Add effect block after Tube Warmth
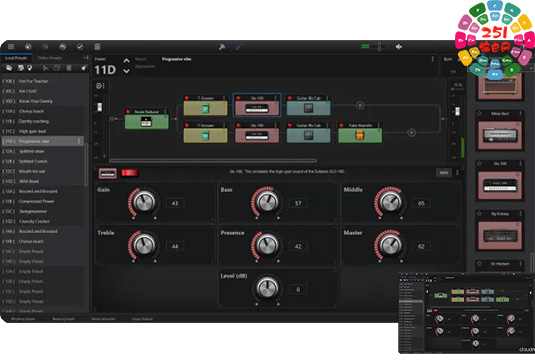Viewport: 535px width, 363px height. 411,132
